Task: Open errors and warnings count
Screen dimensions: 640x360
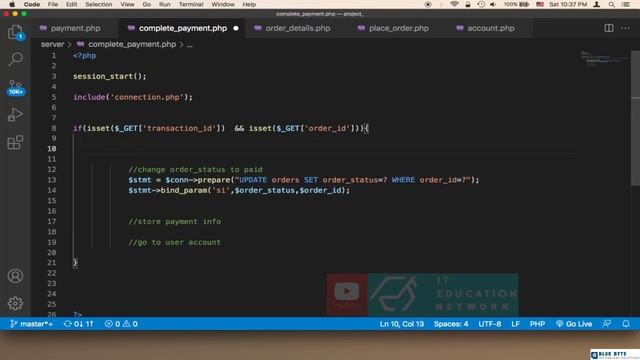Action: 121,324
